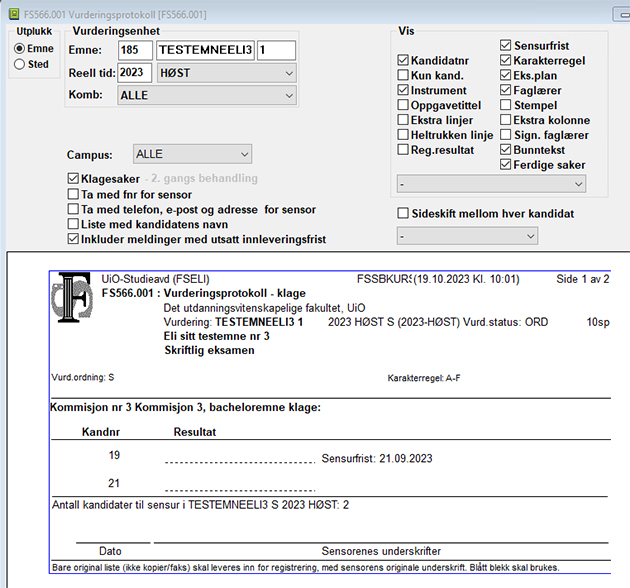The width and height of the screenshot is (630, 588).
Task: Check the Reg.resultat checkbox
Action: point(403,150)
